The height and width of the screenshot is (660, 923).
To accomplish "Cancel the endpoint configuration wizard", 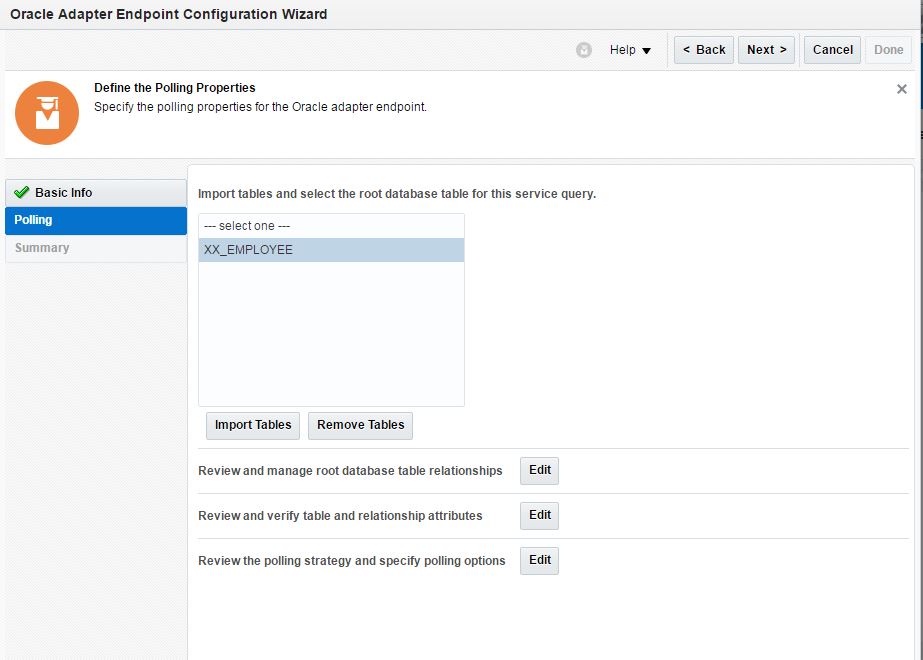I will (832, 50).
